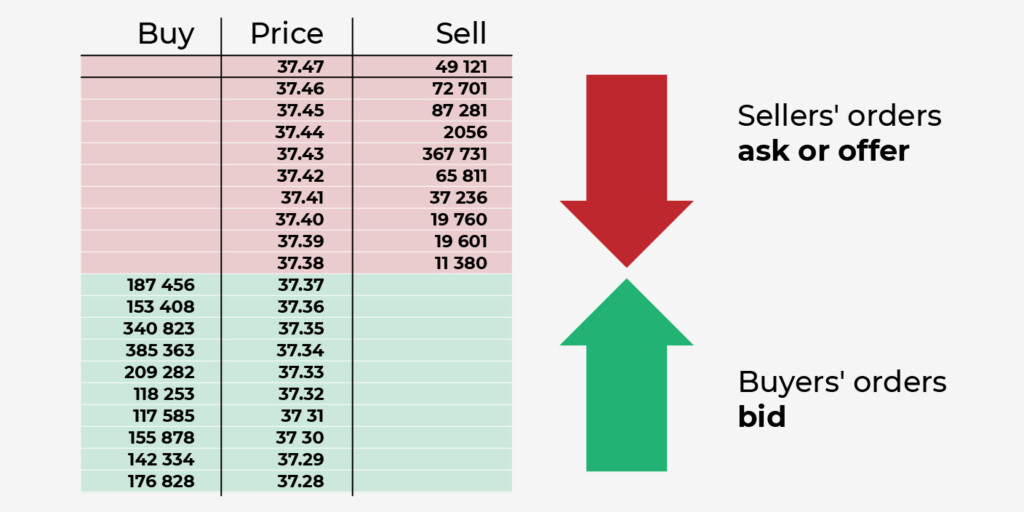Click the green upward buy arrow
Image resolution: width=1024 pixels, height=512 pixels.
pos(626,380)
